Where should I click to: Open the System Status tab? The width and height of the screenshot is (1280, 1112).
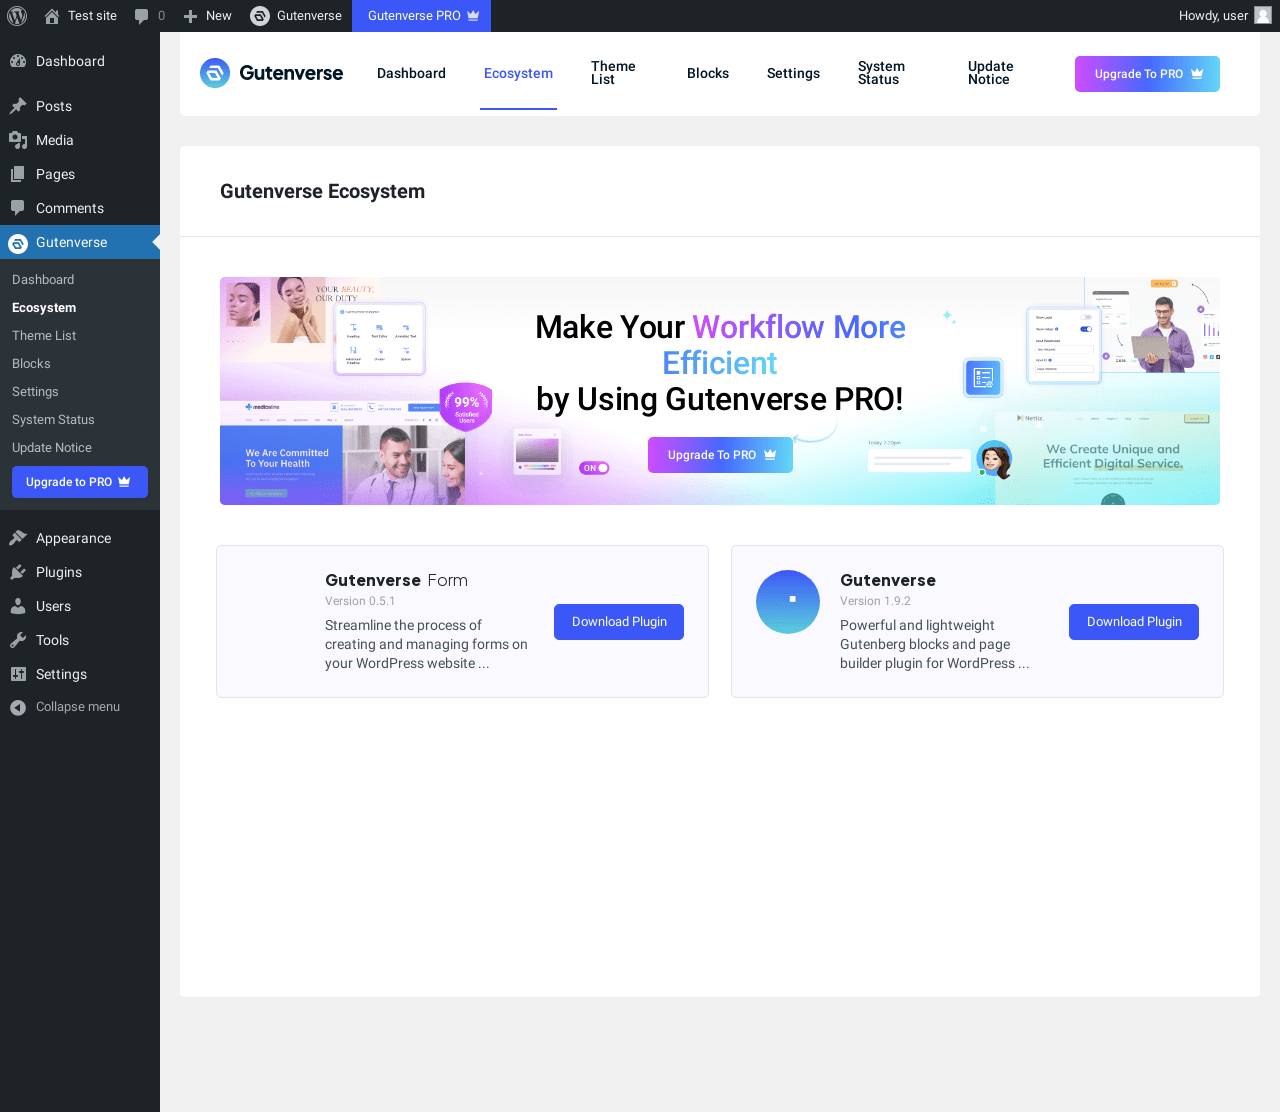(x=881, y=73)
